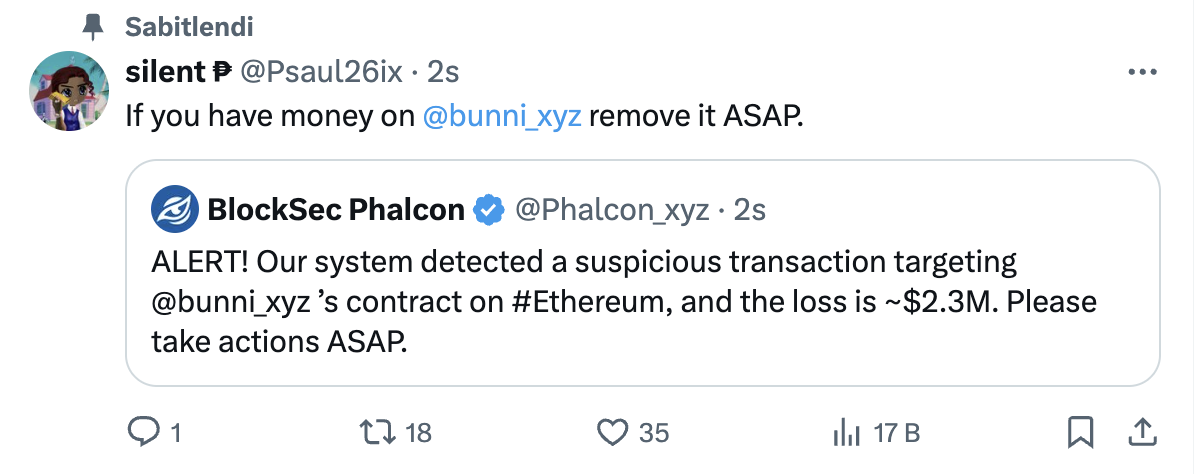Retweet this post using the repost icon

point(377,432)
